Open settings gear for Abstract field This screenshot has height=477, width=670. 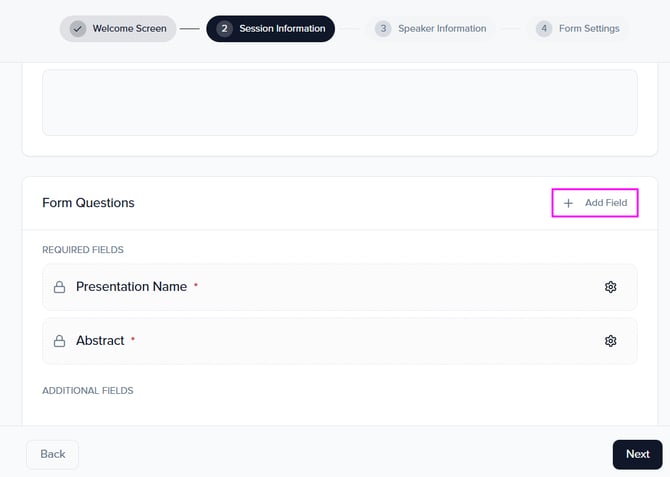(610, 341)
